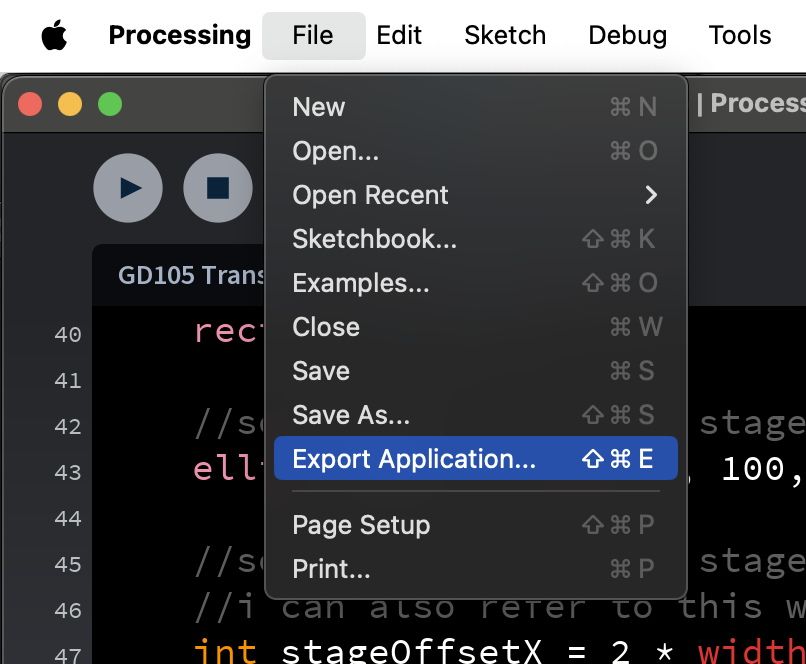Viewport: 806px width, 664px height.
Task: Select Examples... menu entry
Action: coord(476,283)
